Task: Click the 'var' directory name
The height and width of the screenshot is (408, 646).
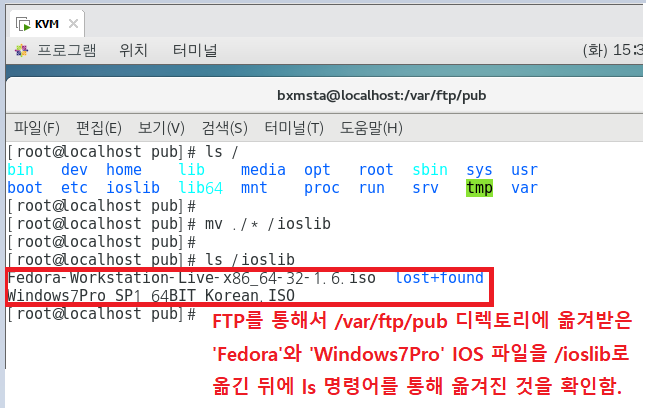Action: [524, 188]
